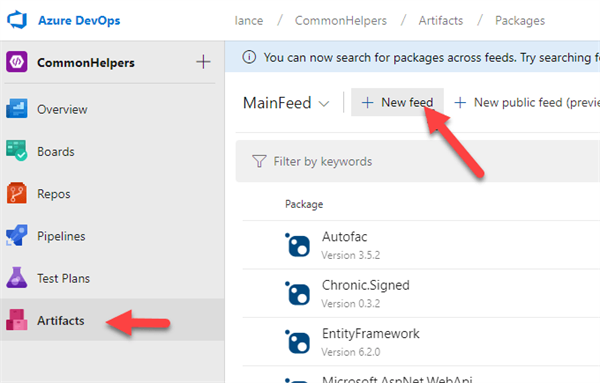Click the Package column header
Screen dimensions: 600x383
click(304, 204)
